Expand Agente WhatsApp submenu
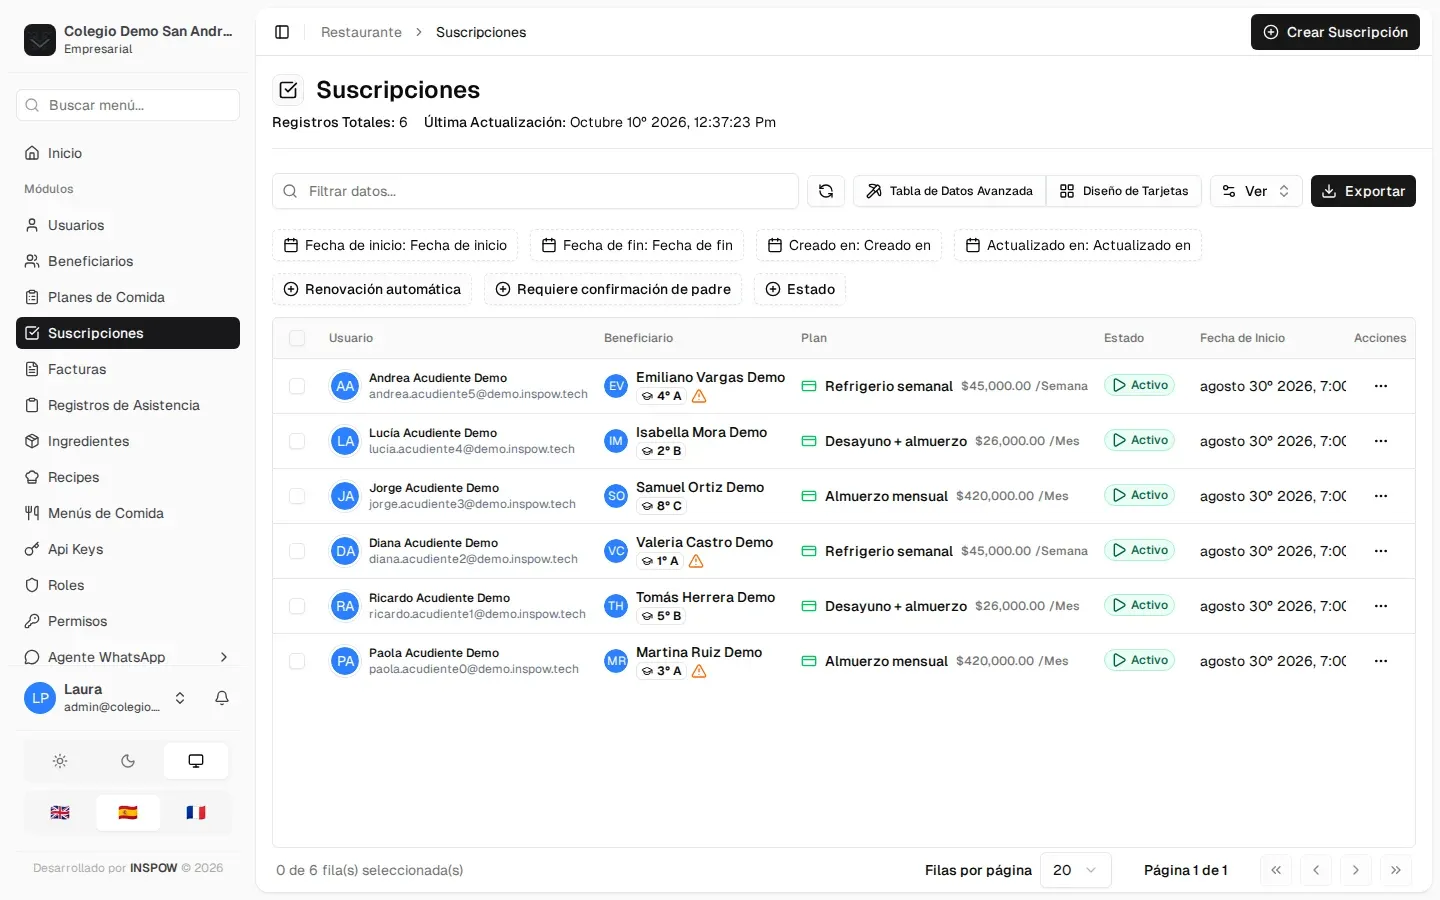Screen dimensions: 1440x900 [x=128, y=657]
